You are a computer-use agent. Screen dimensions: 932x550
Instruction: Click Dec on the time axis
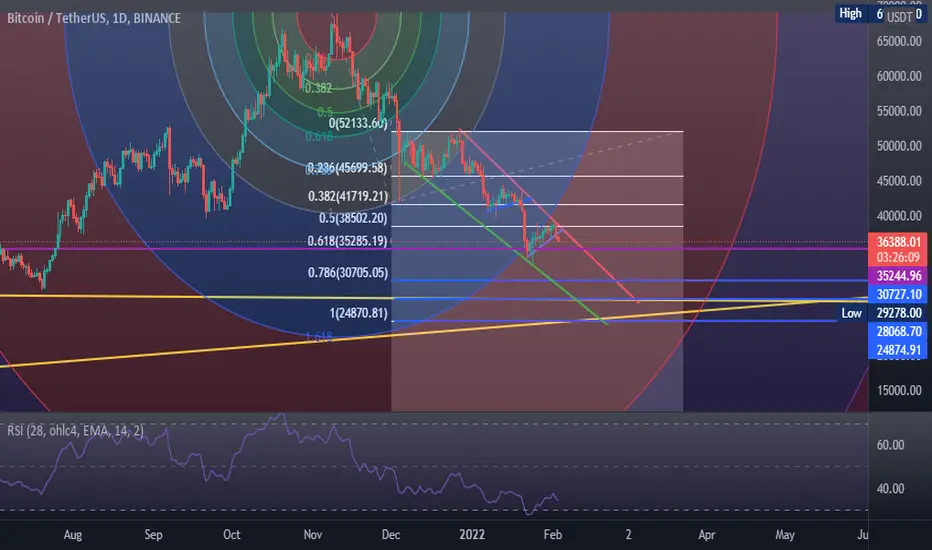pyautogui.click(x=391, y=535)
